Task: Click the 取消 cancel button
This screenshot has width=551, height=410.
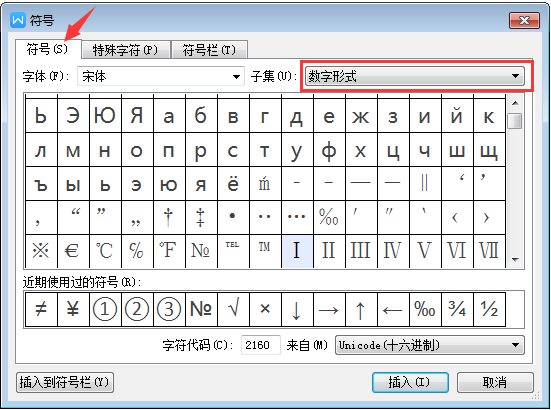Action: point(495,382)
